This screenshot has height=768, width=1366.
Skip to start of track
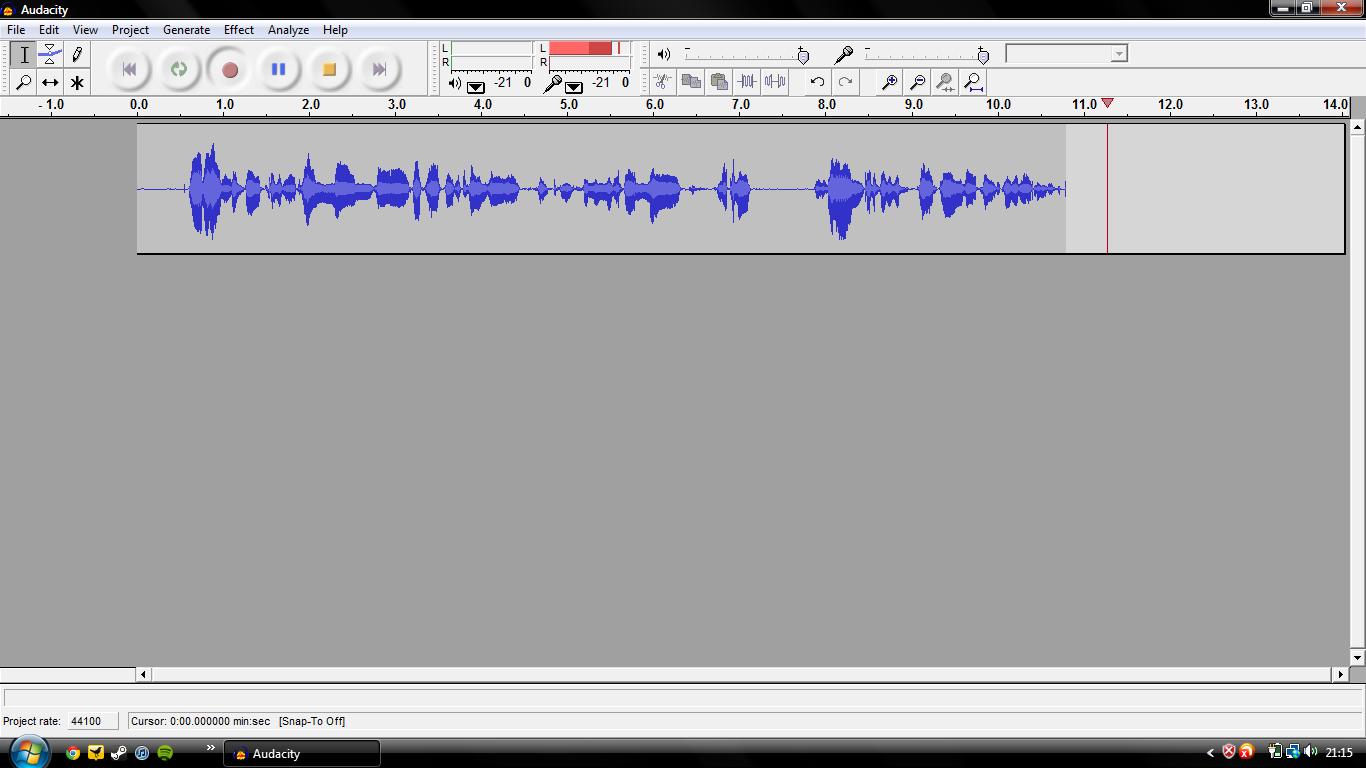click(129, 69)
